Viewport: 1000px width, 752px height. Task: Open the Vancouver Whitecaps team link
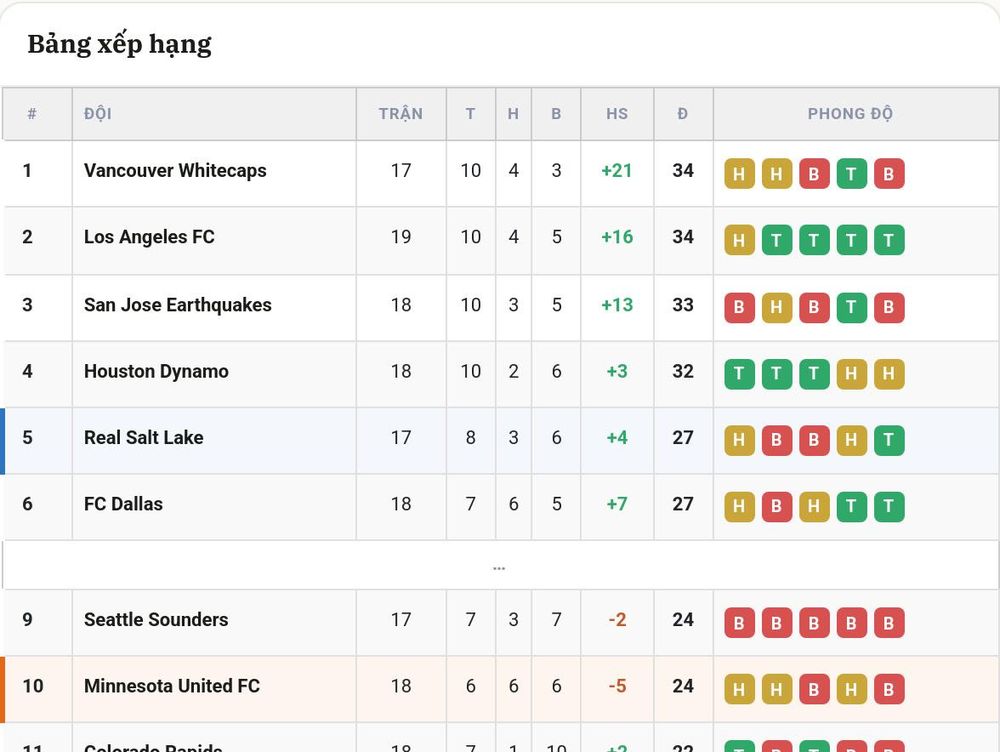click(175, 171)
